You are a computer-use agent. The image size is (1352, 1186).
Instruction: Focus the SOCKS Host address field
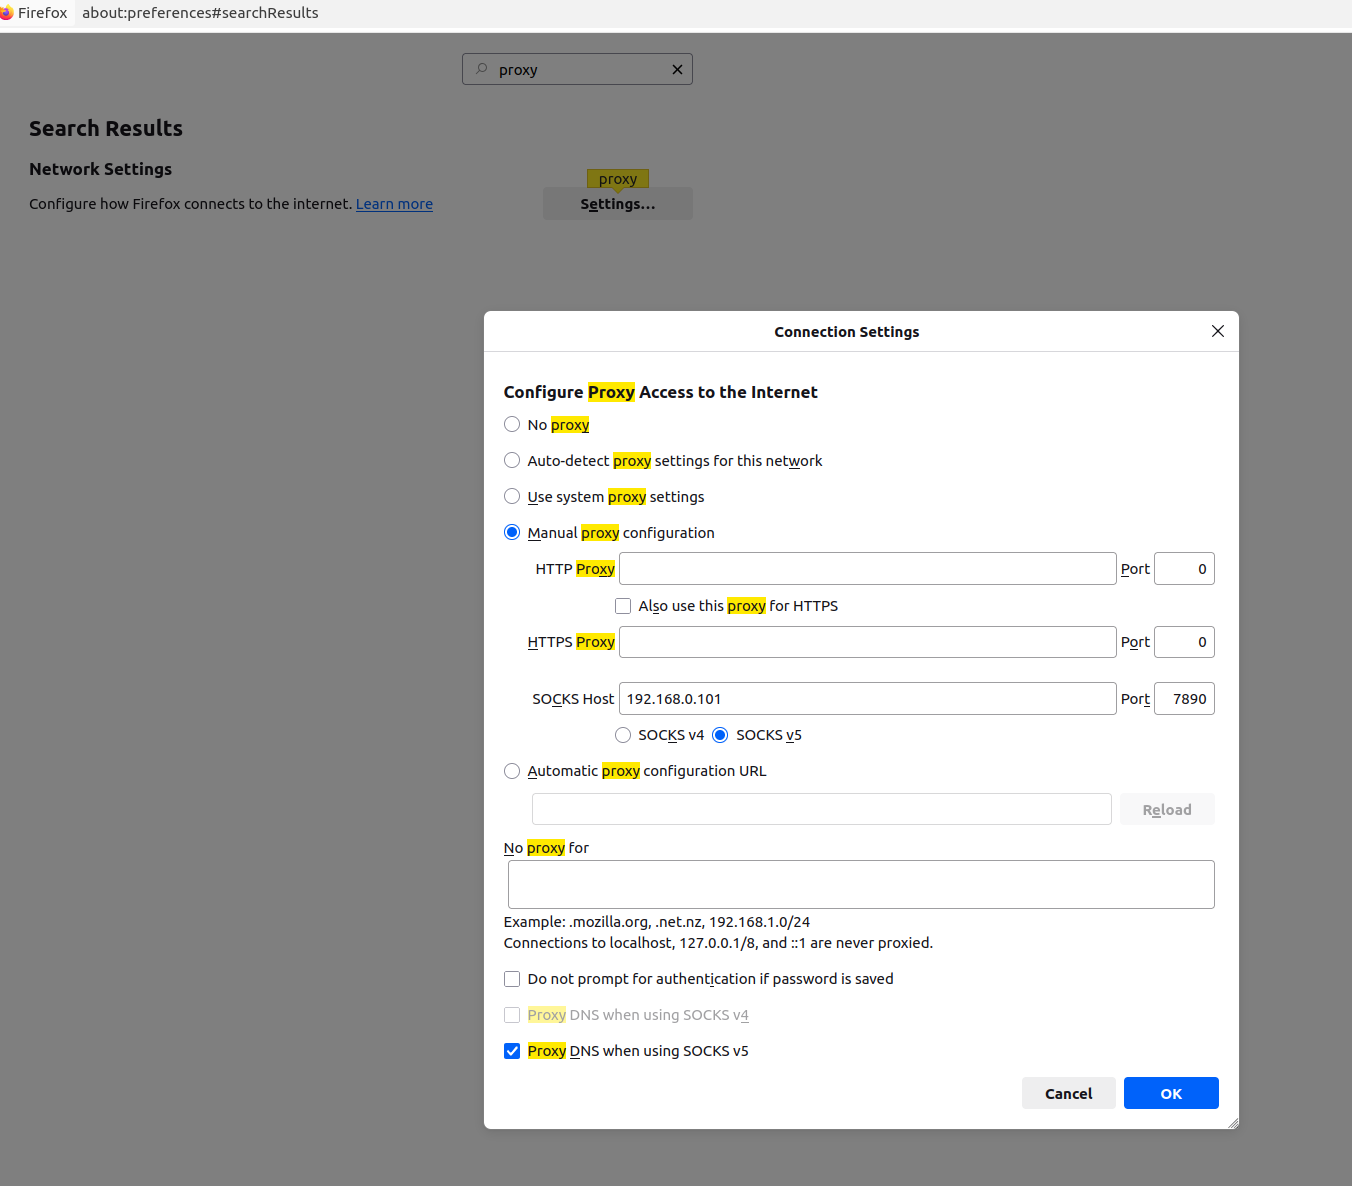[867, 699]
